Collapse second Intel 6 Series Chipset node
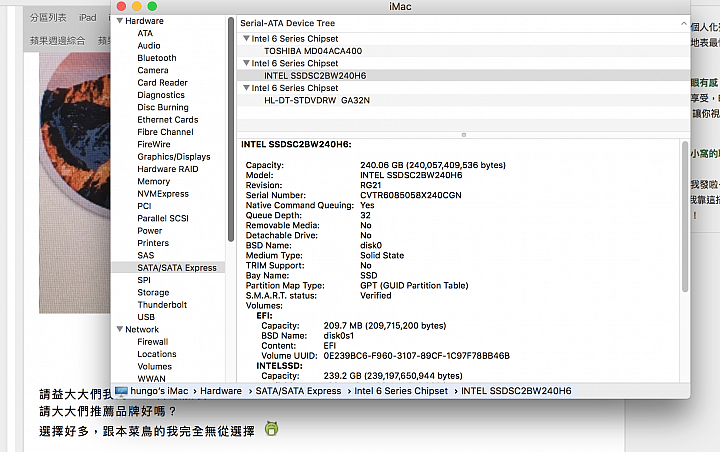 click(x=246, y=63)
